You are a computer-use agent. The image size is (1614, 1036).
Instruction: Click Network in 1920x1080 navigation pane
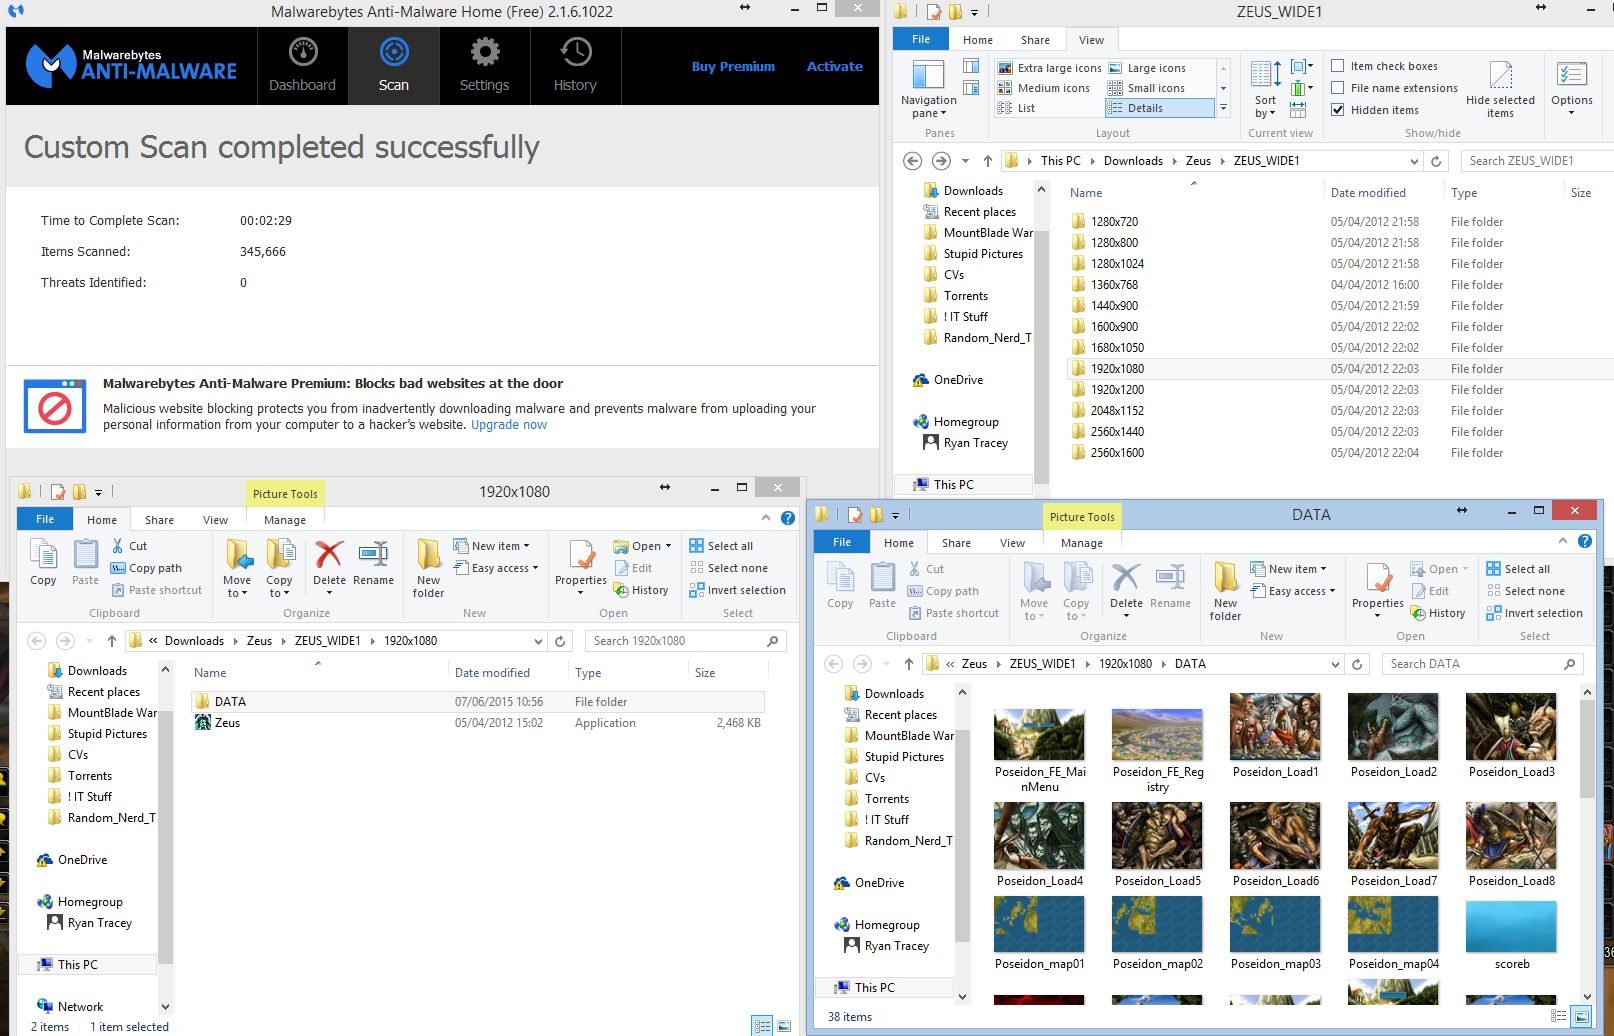pos(70,1007)
